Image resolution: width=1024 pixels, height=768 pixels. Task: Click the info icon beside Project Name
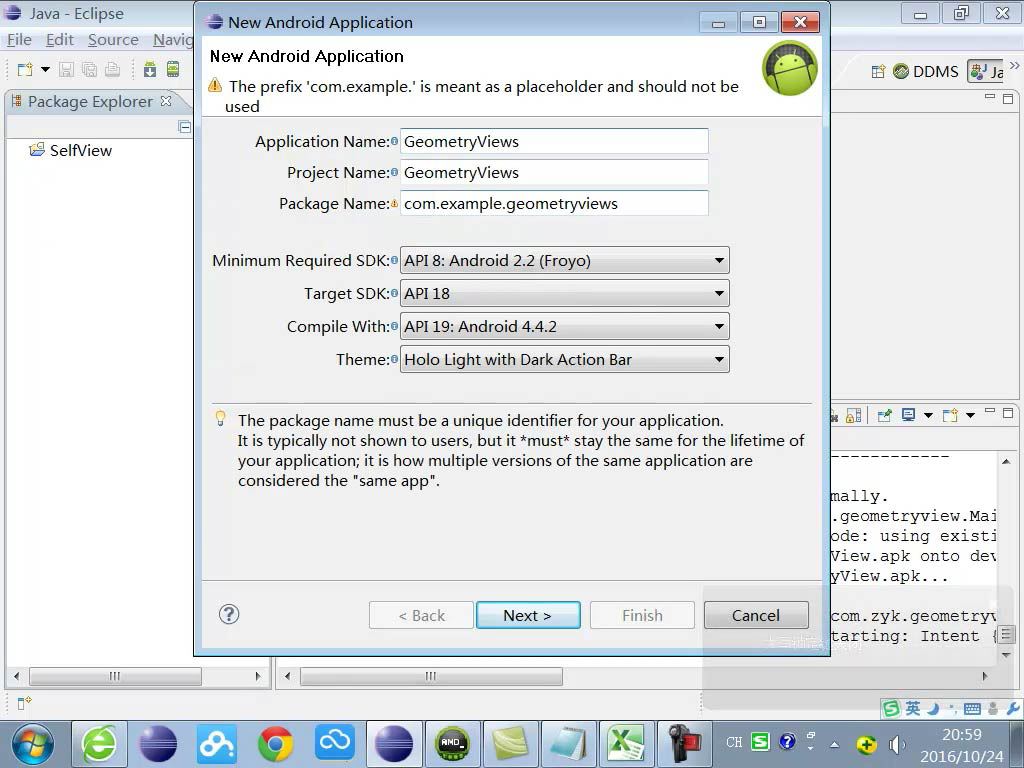(x=394, y=172)
